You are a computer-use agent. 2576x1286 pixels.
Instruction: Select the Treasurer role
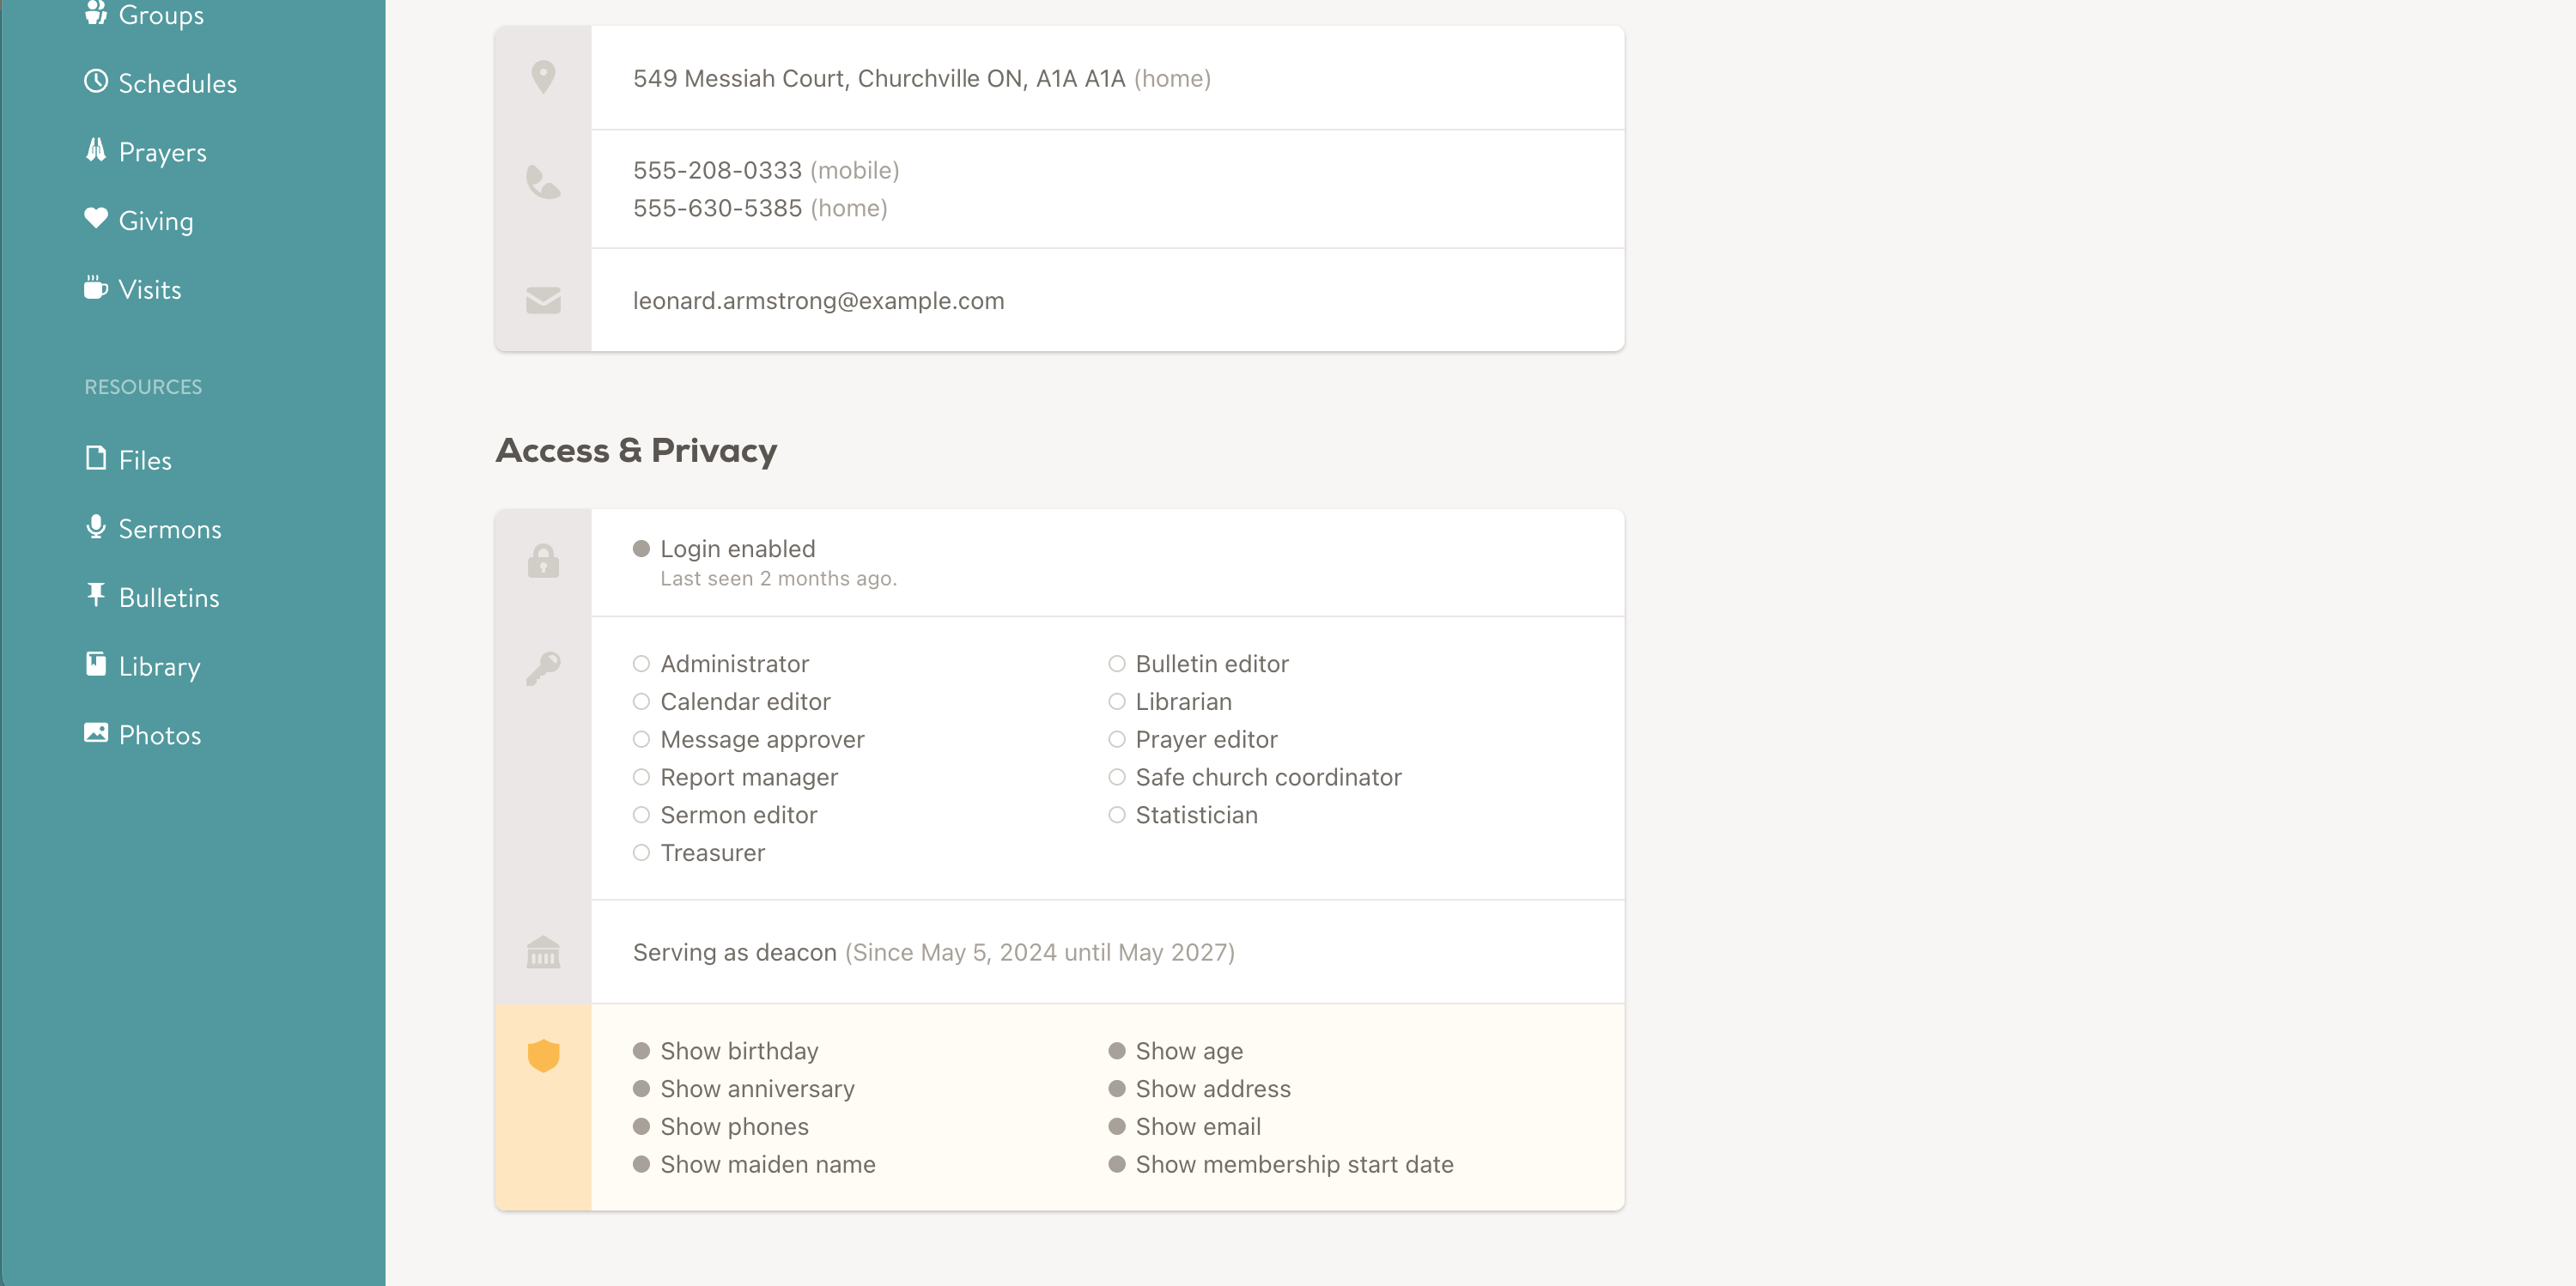coord(699,853)
